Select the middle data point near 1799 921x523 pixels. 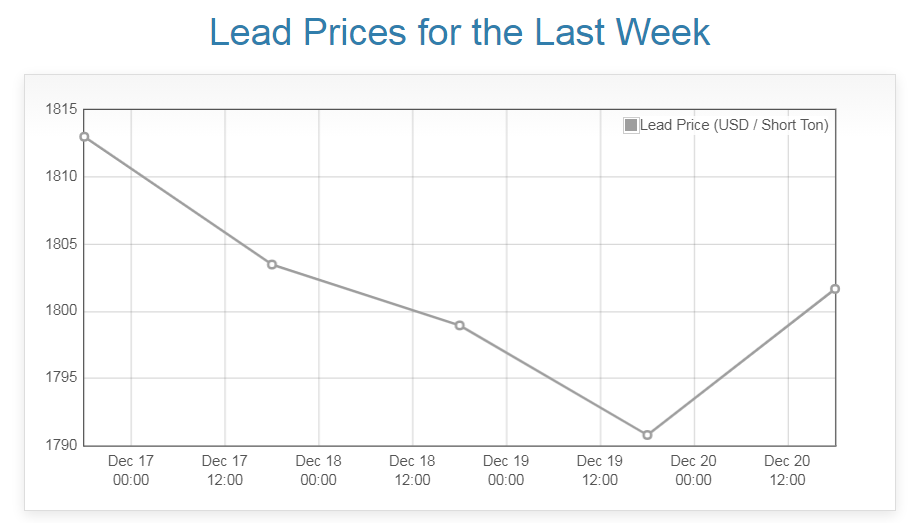coord(459,325)
